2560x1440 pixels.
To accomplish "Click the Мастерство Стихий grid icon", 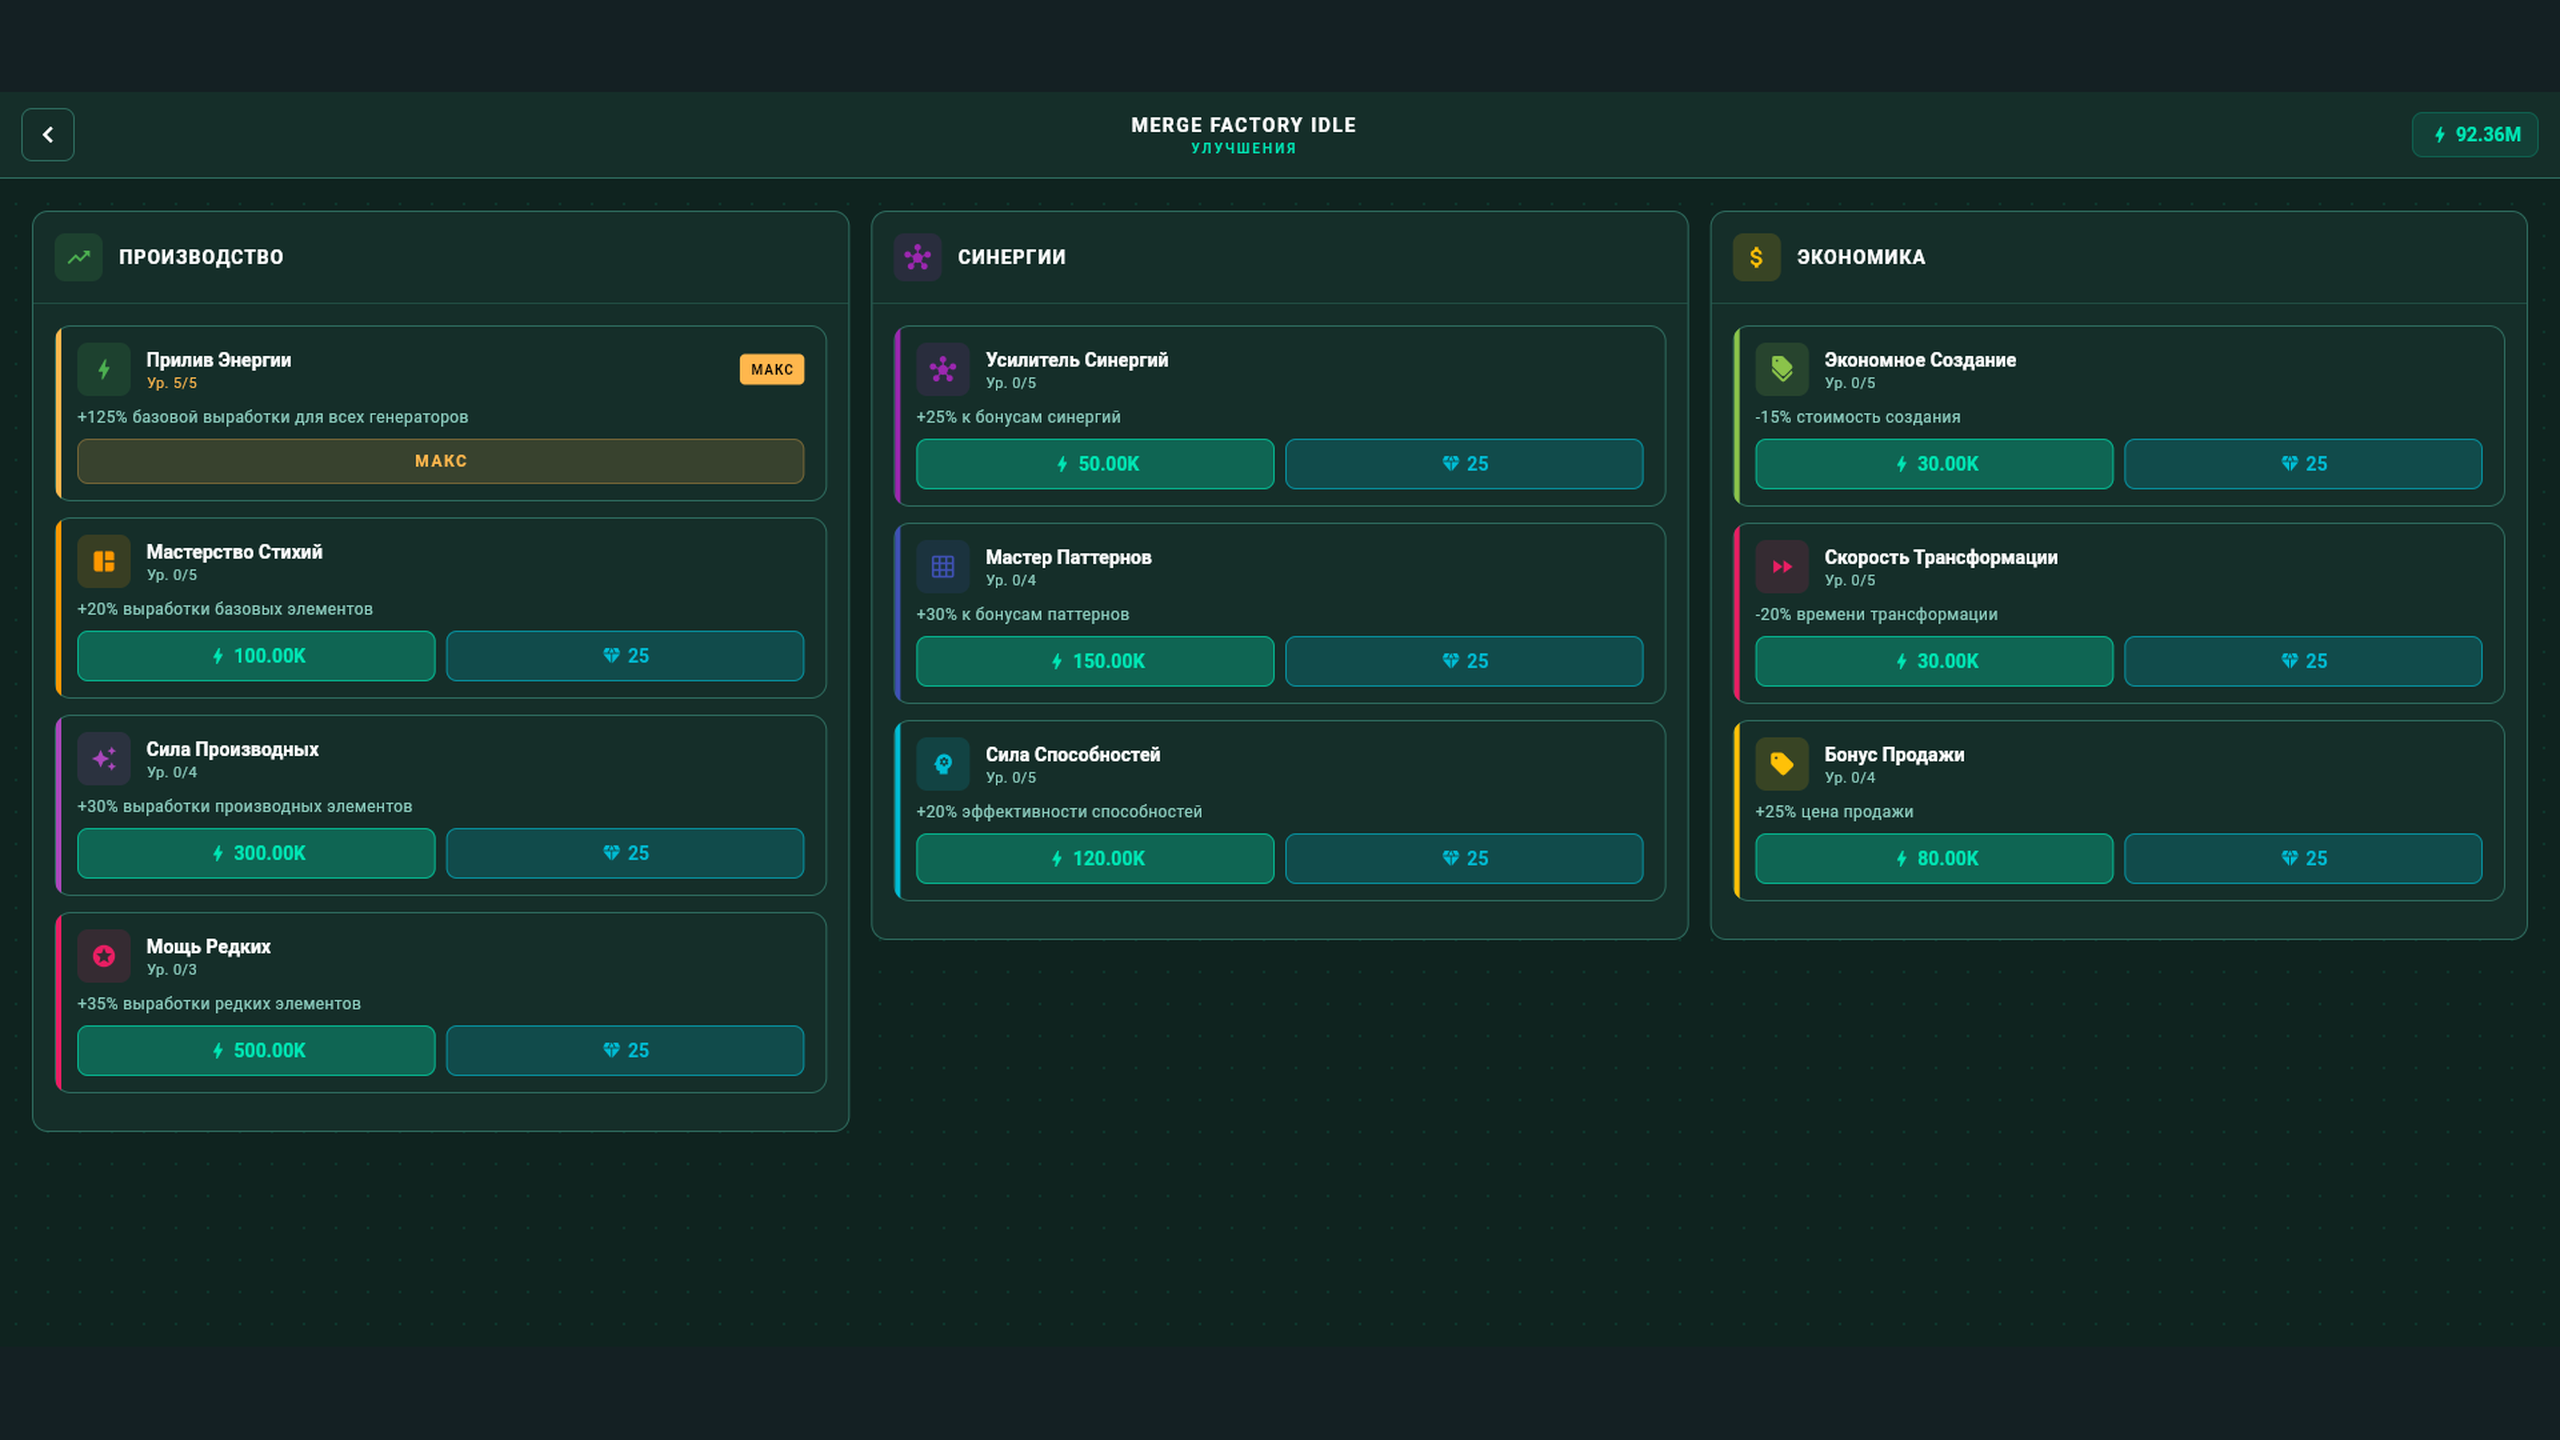I will tap(103, 561).
